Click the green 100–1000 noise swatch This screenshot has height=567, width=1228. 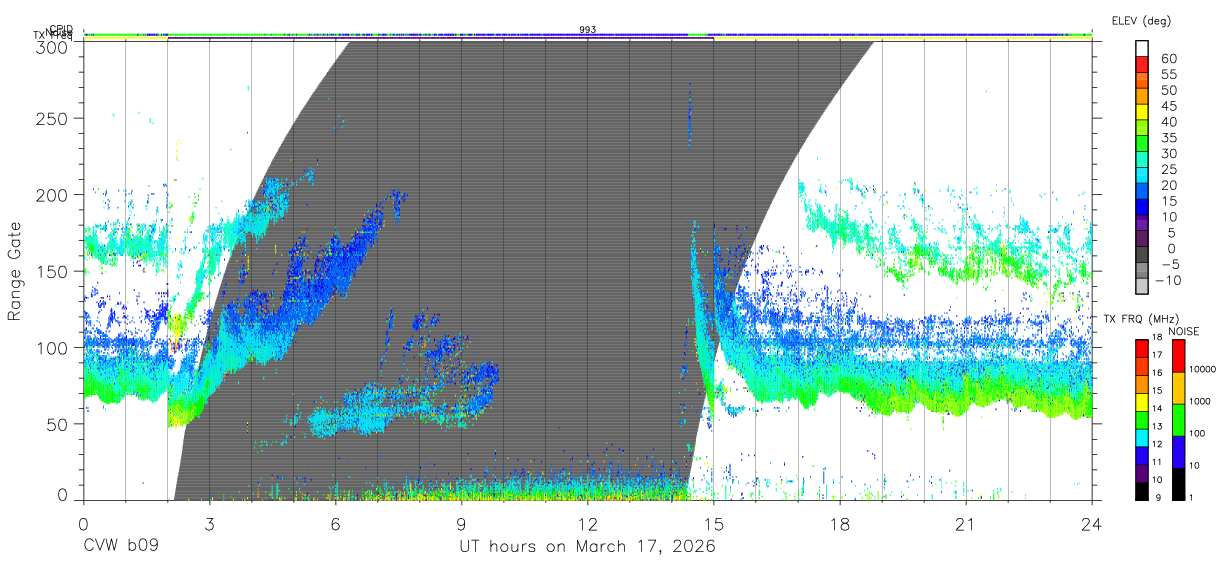point(1179,420)
